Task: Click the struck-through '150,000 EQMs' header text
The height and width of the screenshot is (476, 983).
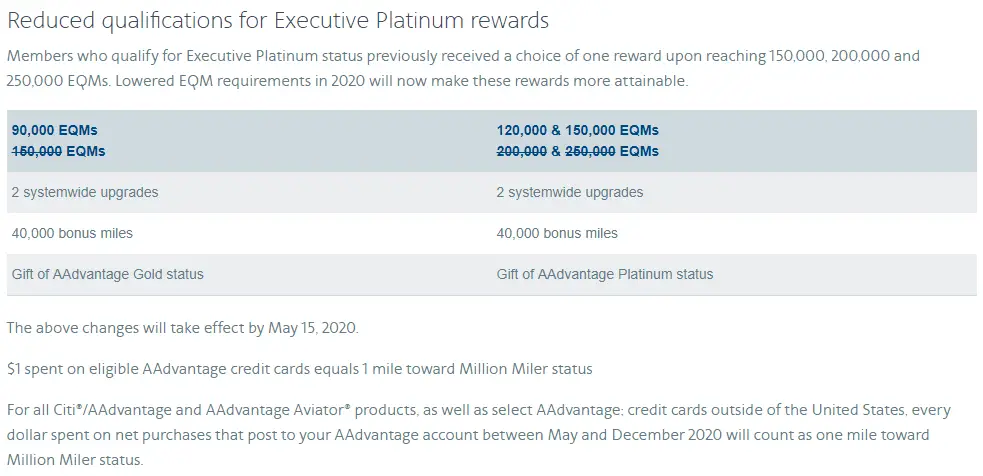Action: click(58, 151)
